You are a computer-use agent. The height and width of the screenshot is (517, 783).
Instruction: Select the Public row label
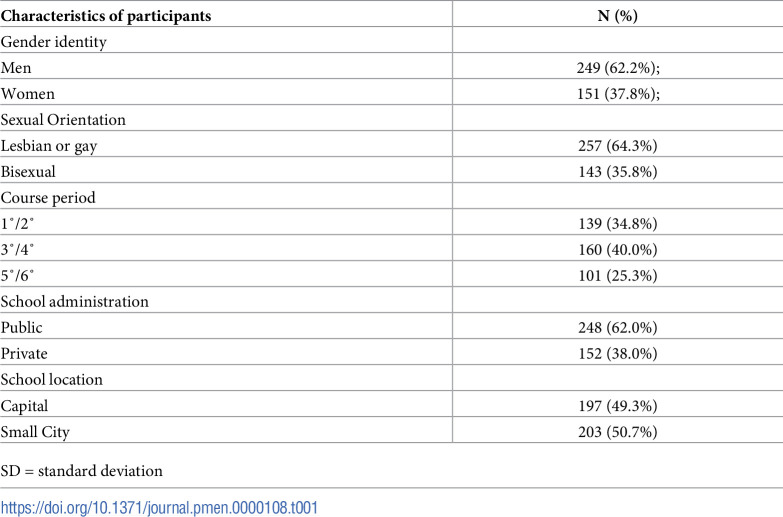tap(21, 328)
